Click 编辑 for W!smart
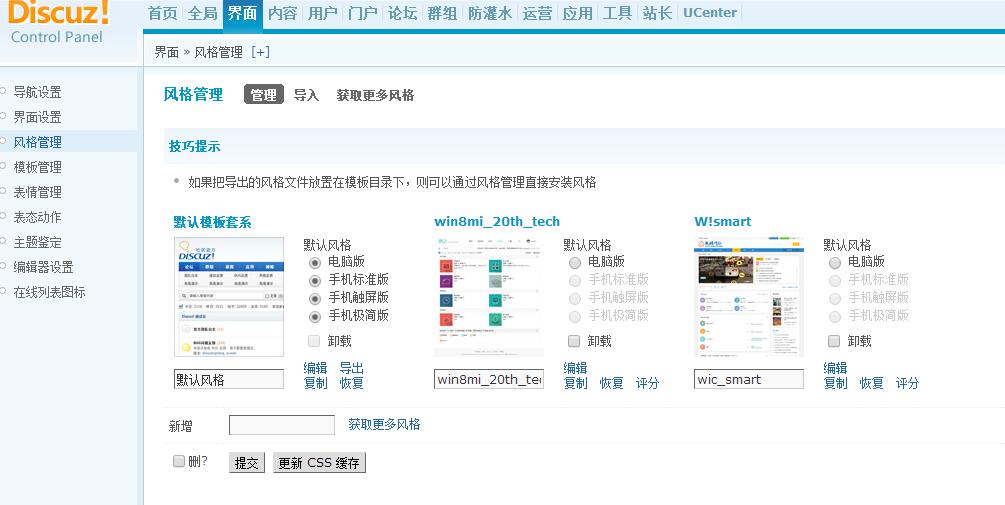1005x505 pixels. tap(836, 368)
